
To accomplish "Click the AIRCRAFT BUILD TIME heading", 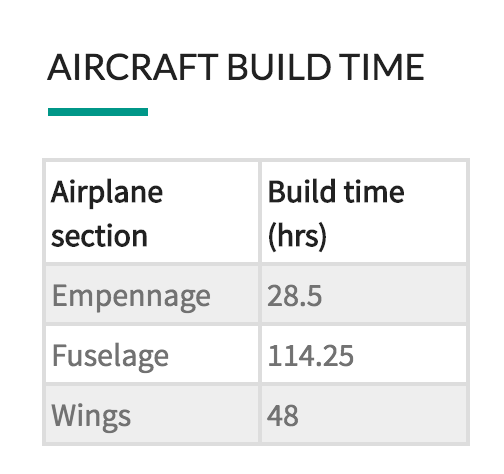I will (236, 67).
